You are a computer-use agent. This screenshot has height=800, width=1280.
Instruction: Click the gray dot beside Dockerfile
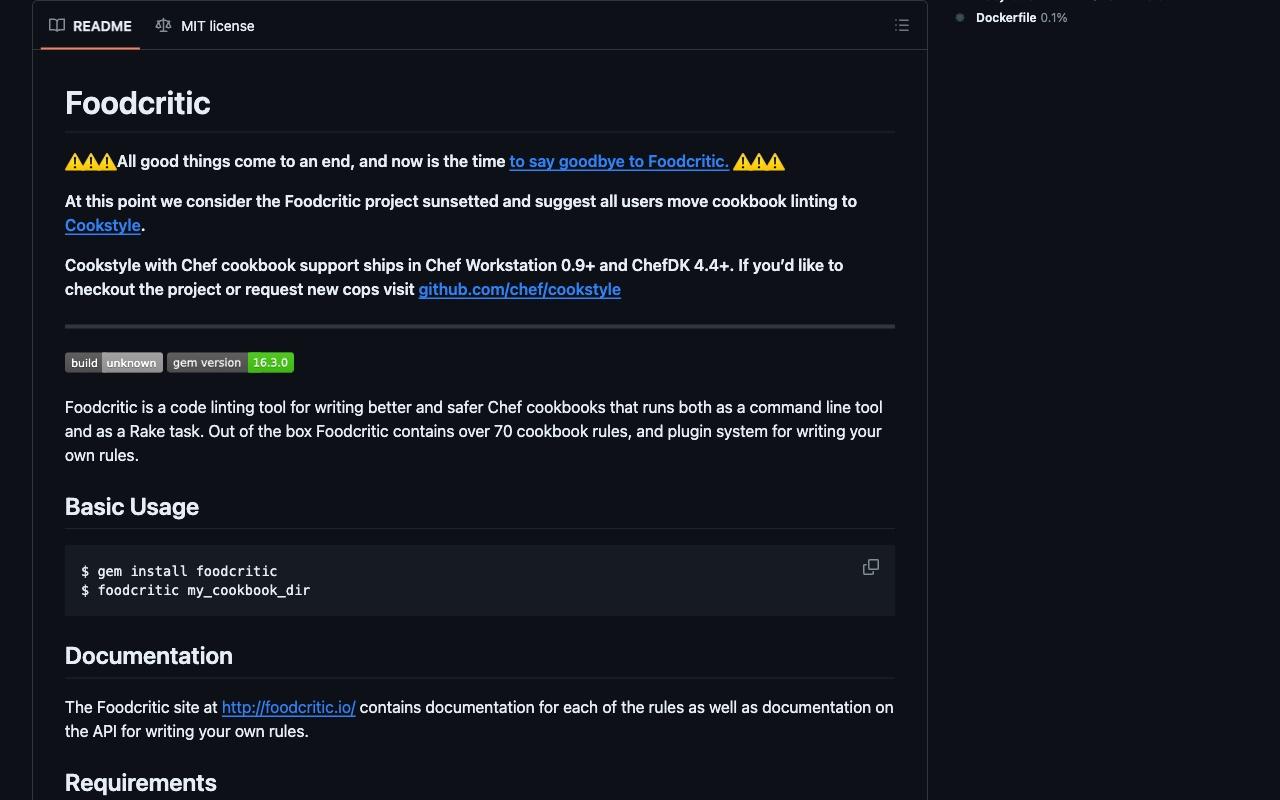point(960,18)
